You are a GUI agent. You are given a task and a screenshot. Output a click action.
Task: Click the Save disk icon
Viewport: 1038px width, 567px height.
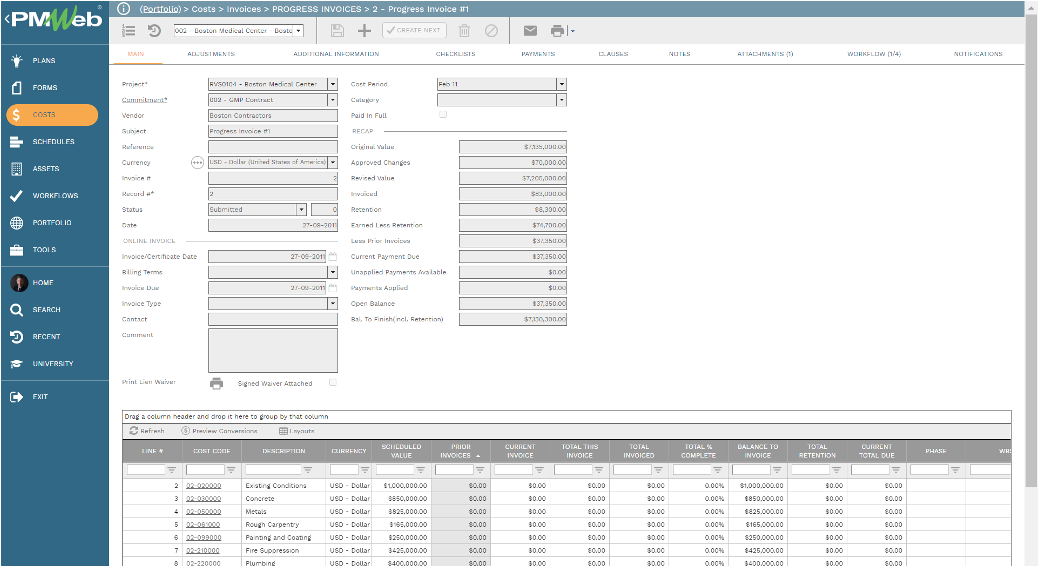point(337,30)
